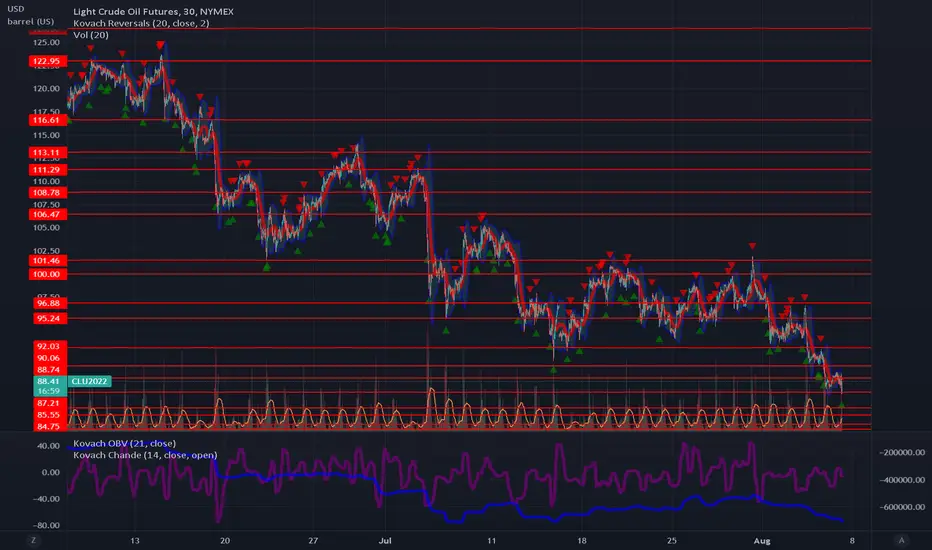The height and width of the screenshot is (550, 932).
Task: Select the 88.74 red price level label
Action: pos(48,370)
